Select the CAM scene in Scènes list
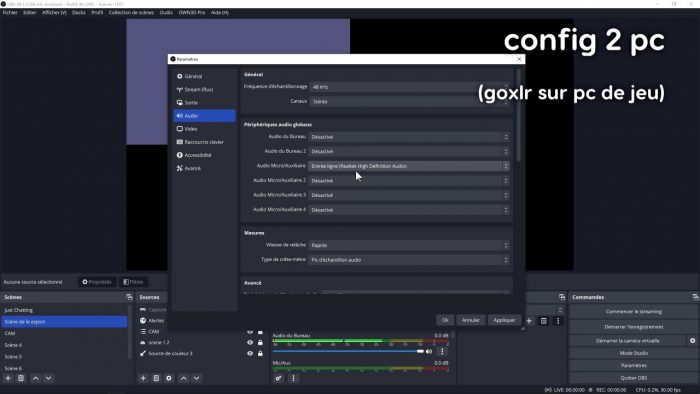Screen dimensions: 700x394 pyautogui.click(x=64, y=333)
